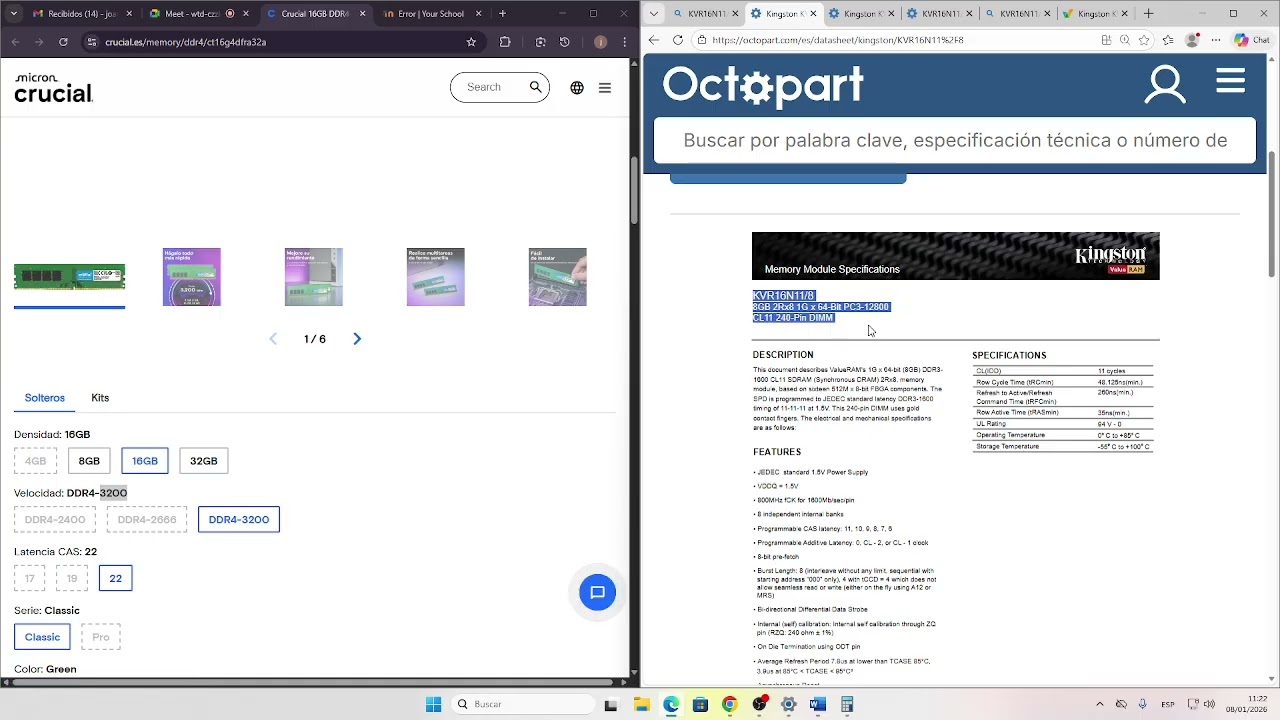The width and height of the screenshot is (1280, 720).
Task: Select 16GB density option
Action: (145, 461)
